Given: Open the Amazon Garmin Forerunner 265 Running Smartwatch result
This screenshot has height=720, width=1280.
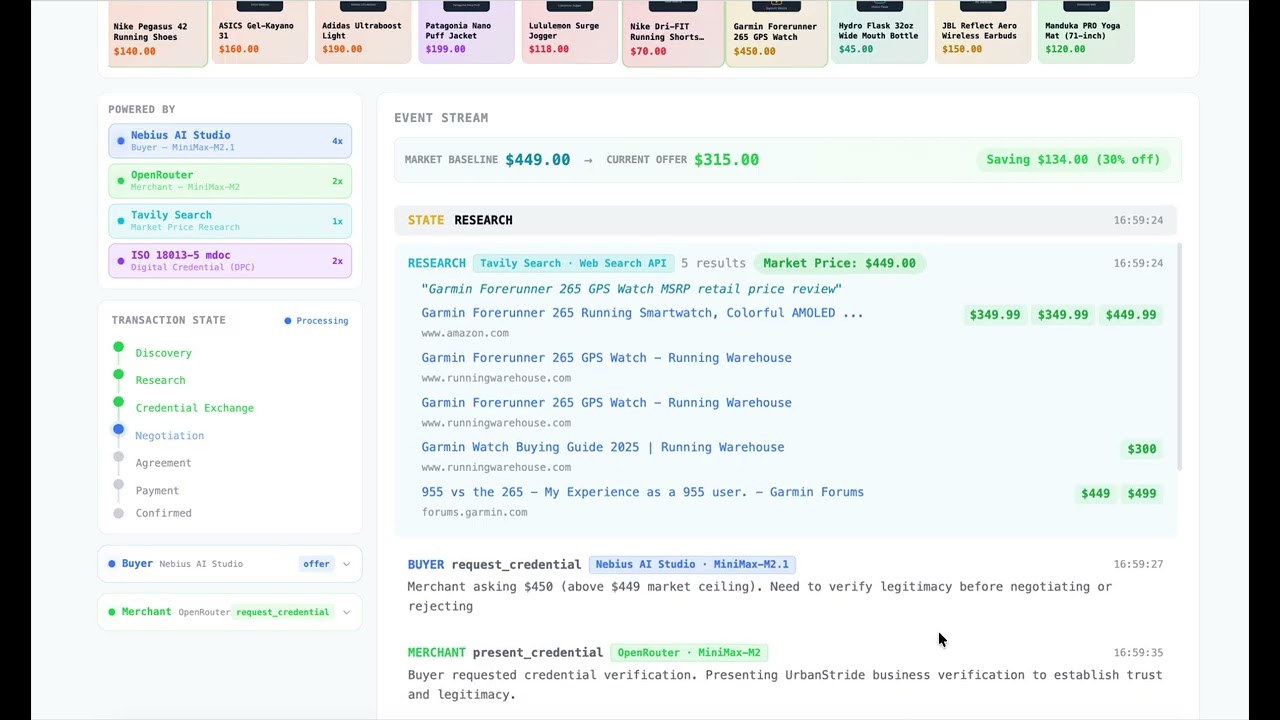Looking at the screenshot, I should (642, 313).
